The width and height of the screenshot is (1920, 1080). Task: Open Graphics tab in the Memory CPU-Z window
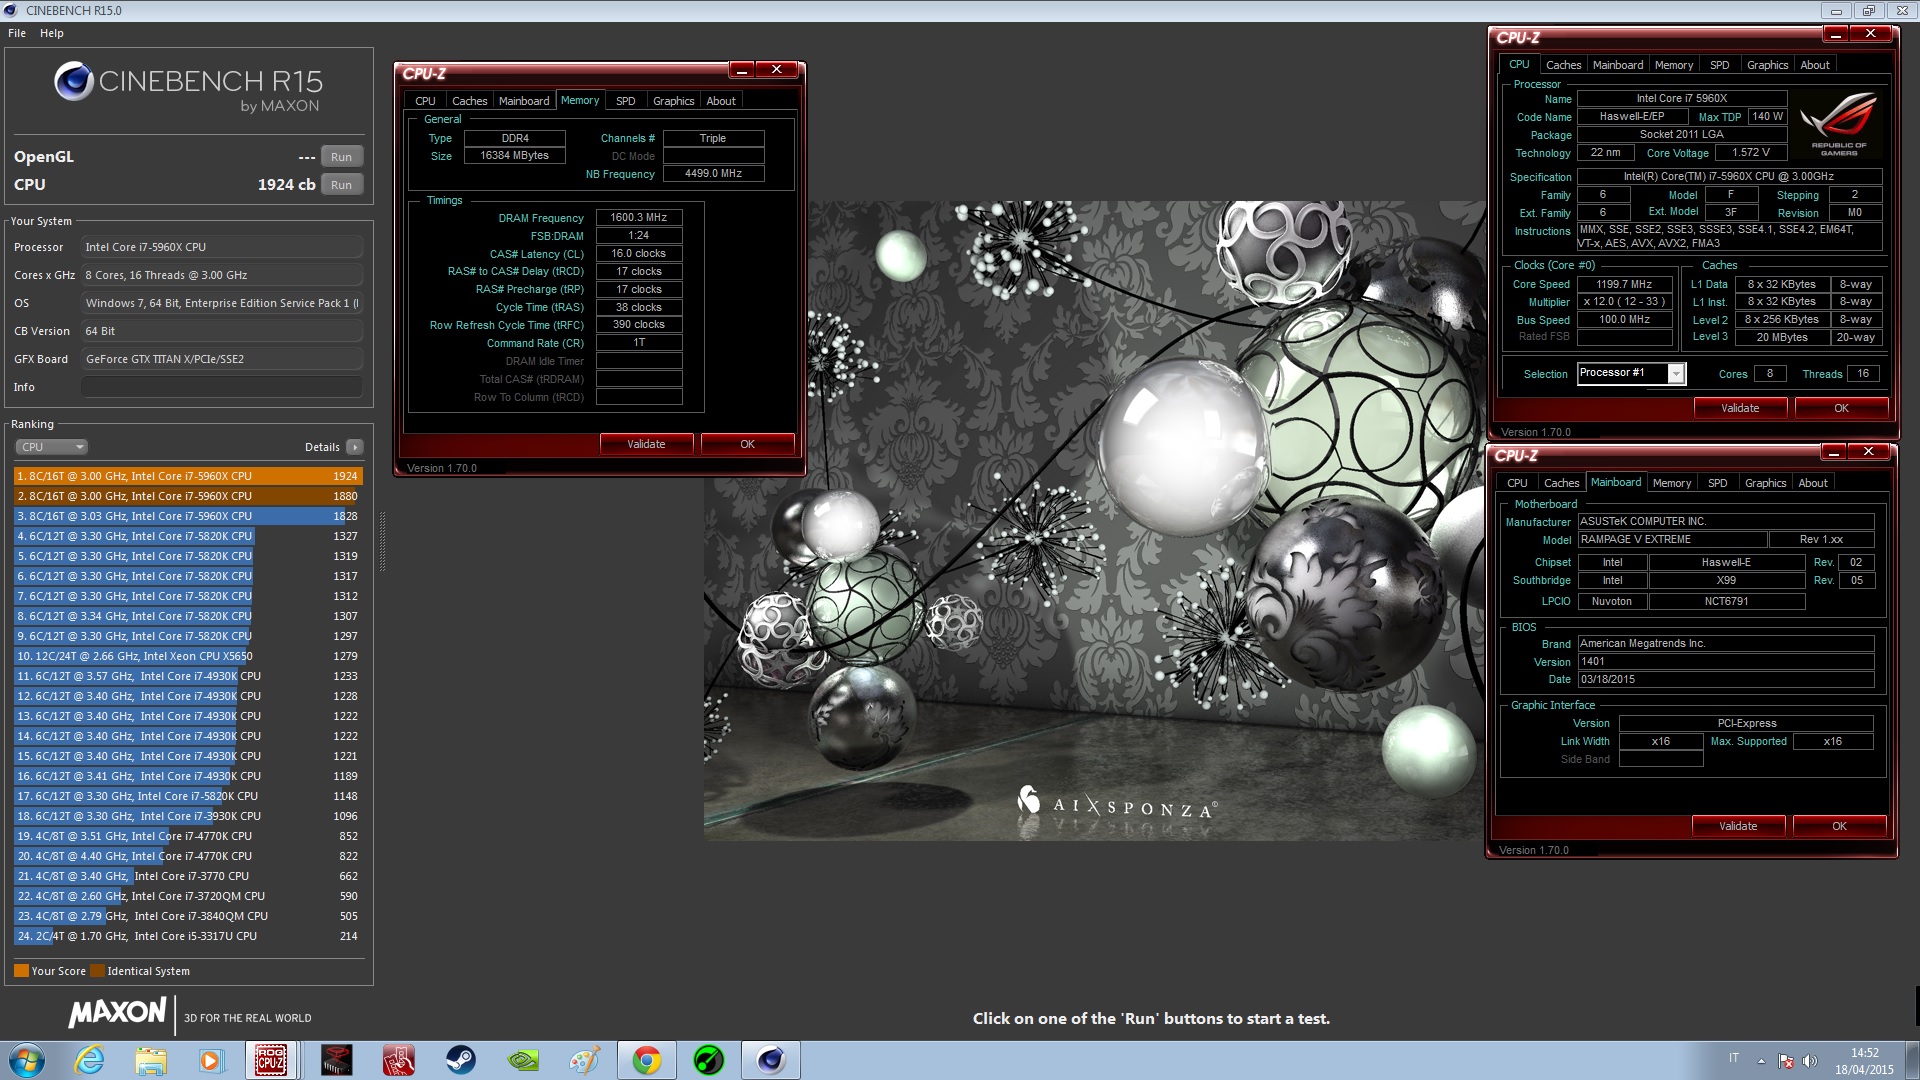[673, 101]
